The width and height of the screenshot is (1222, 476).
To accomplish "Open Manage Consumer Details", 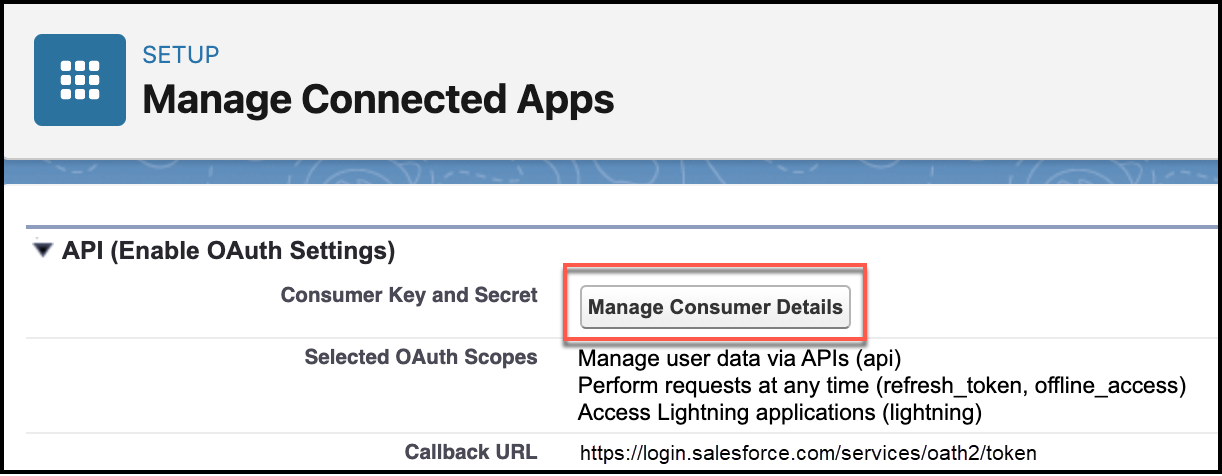I will [x=715, y=307].
